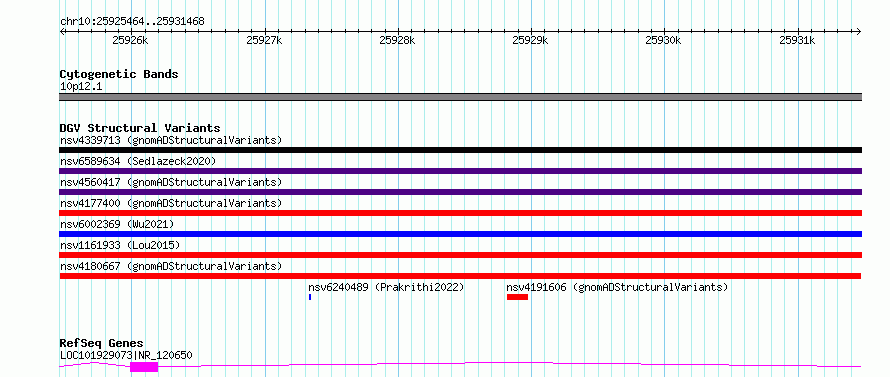Click the right arrowhead of the ruler
This screenshot has width=890, height=377.
[859, 31]
